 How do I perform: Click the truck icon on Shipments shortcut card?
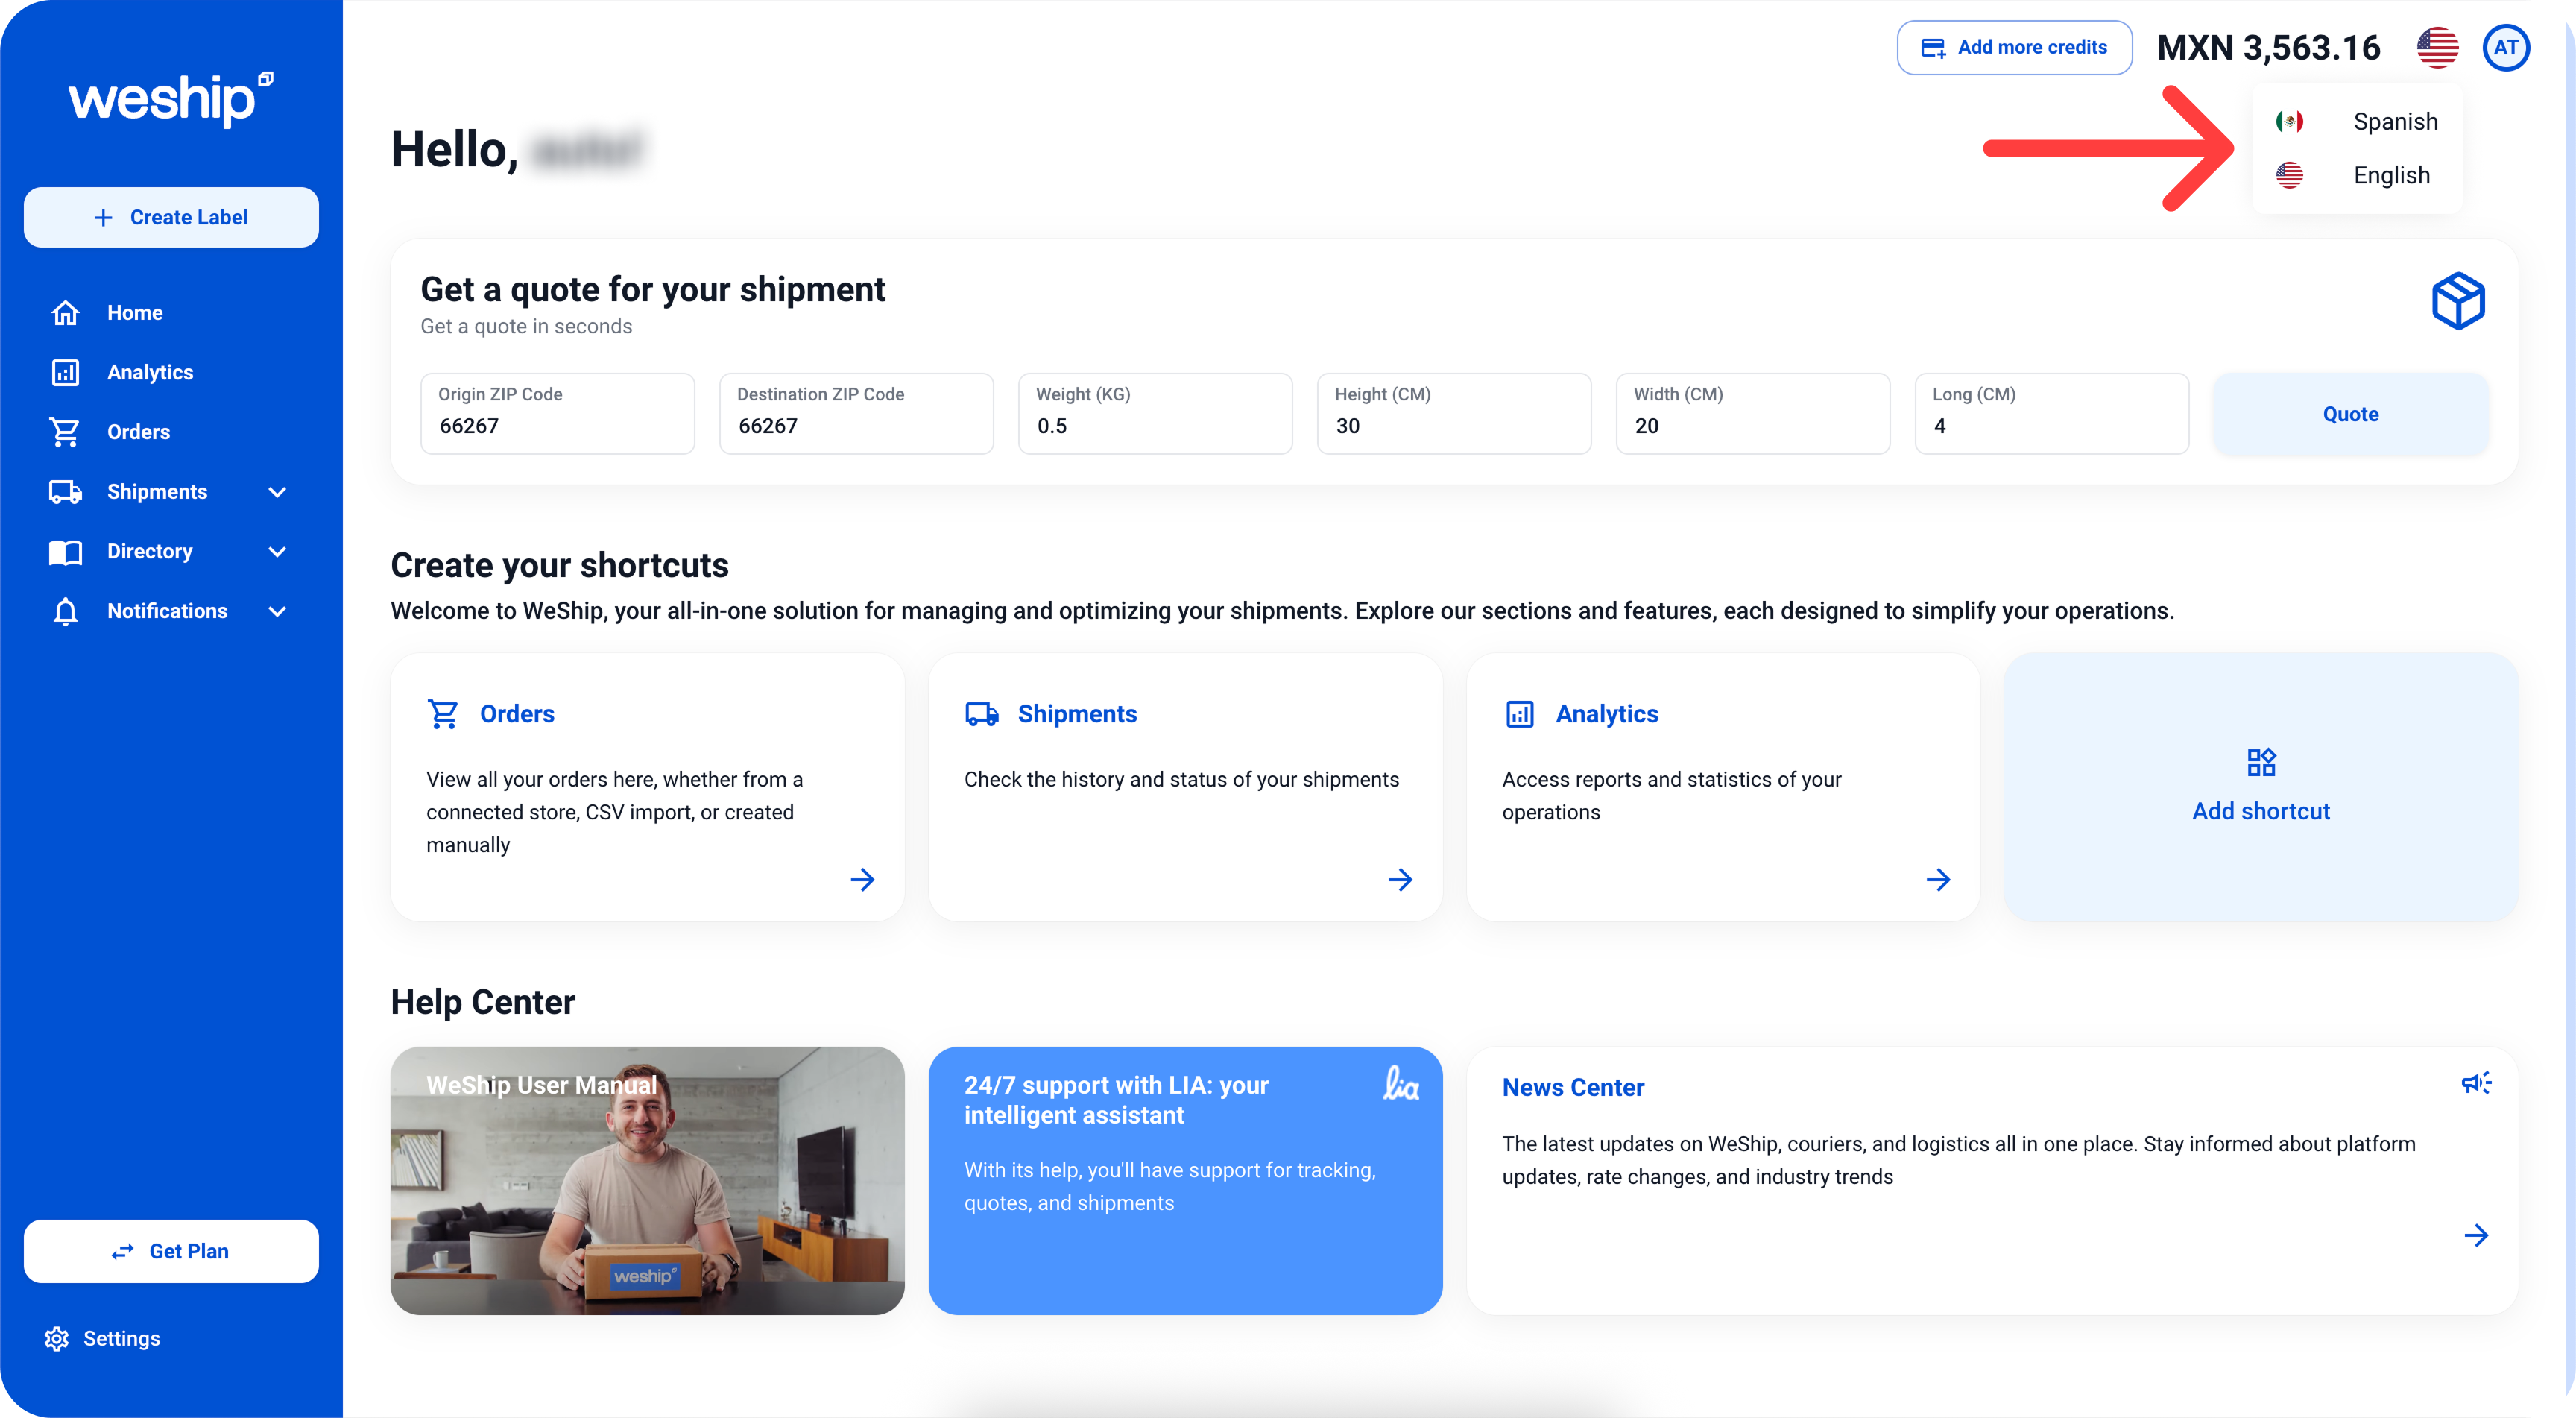click(x=982, y=714)
